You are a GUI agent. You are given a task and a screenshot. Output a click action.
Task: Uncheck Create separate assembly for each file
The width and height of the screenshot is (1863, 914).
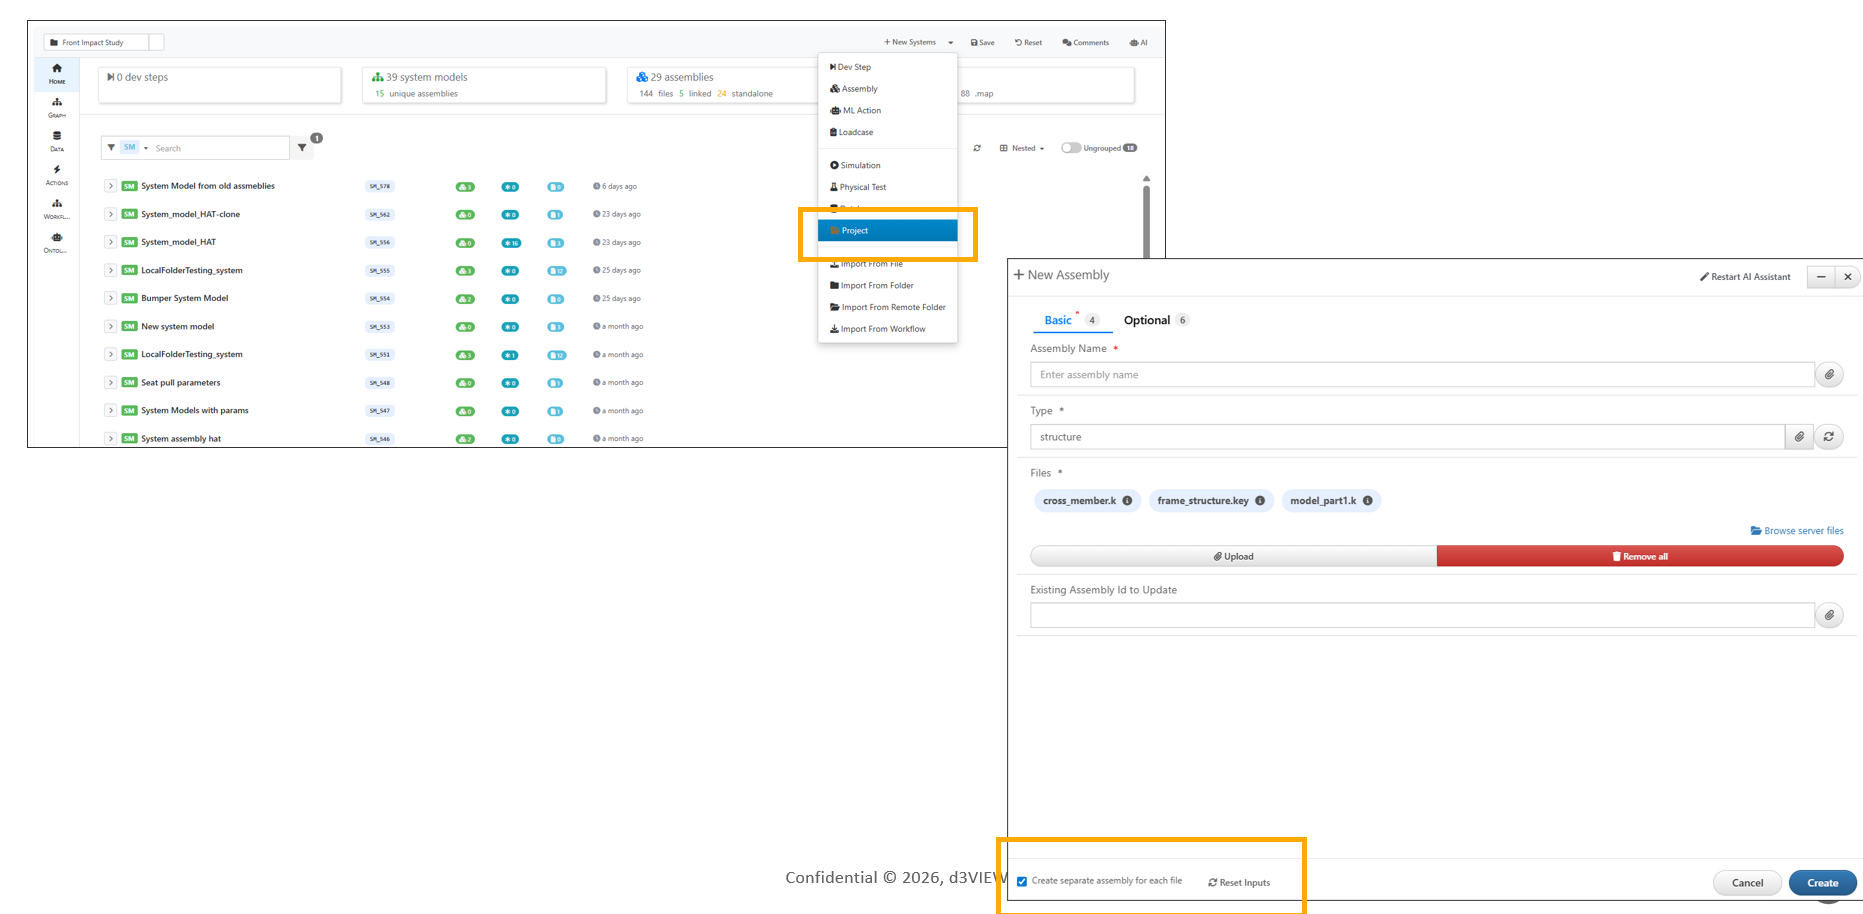(1022, 882)
